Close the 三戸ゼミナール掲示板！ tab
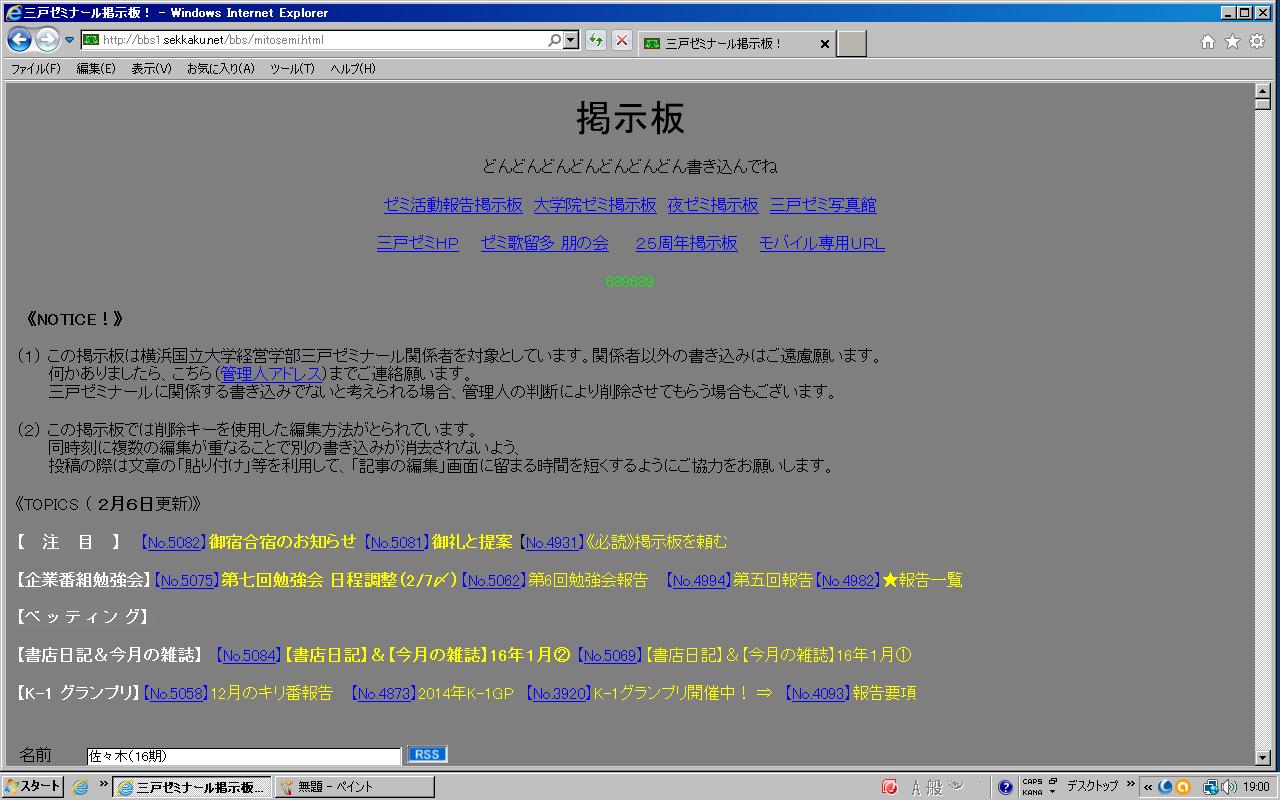 click(824, 44)
